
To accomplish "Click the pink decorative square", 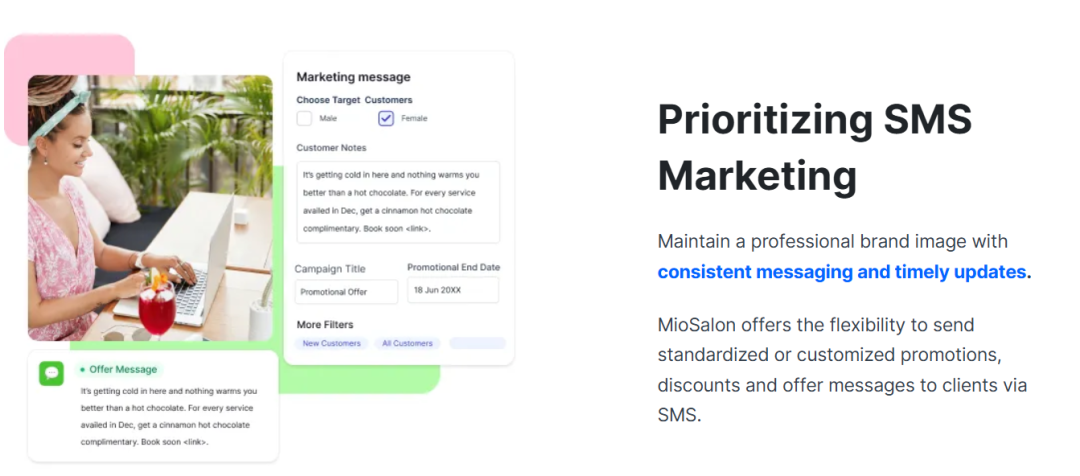I will point(70,55).
